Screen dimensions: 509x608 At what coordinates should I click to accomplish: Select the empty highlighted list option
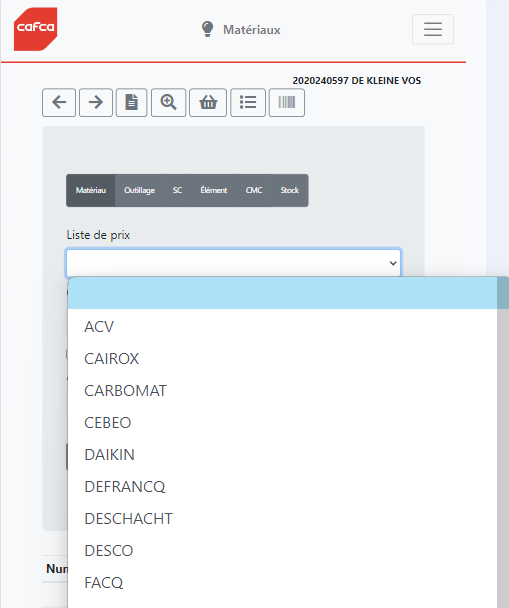[283, 293]
